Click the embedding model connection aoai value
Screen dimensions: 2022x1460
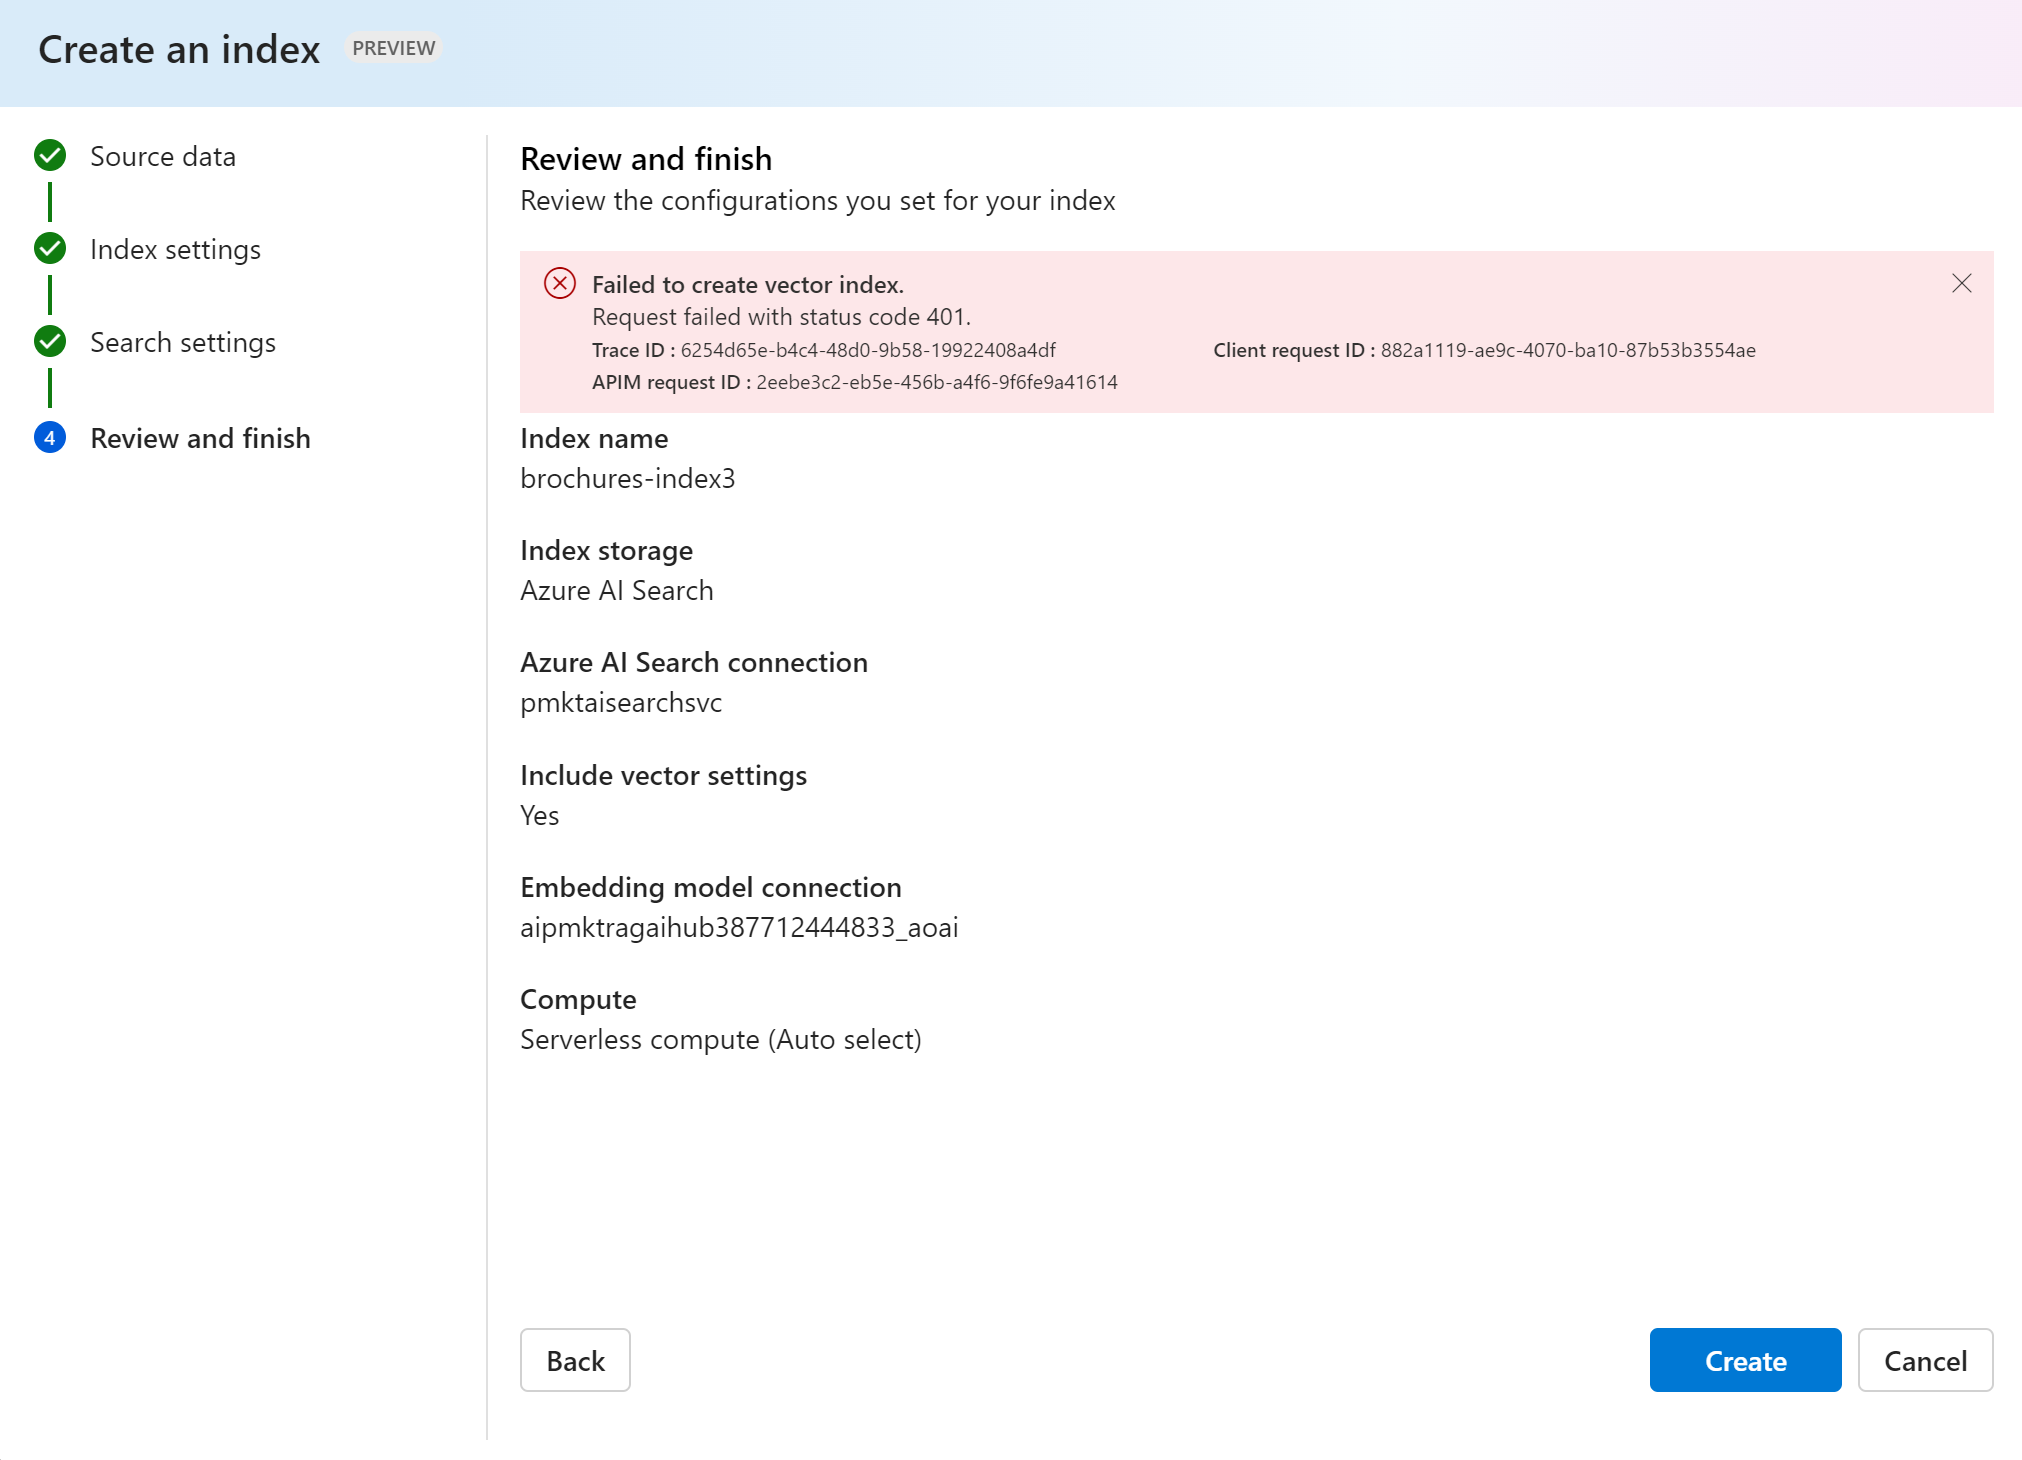(738, 928)
